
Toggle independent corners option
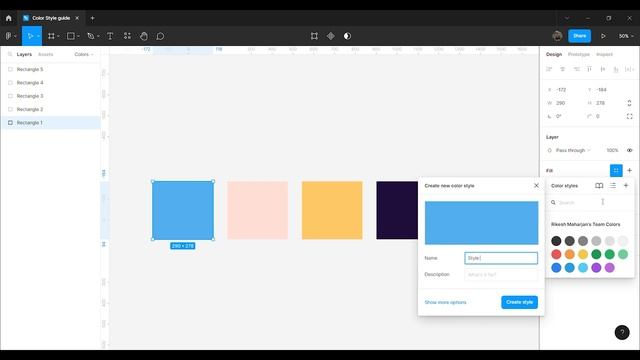(629, 116)
